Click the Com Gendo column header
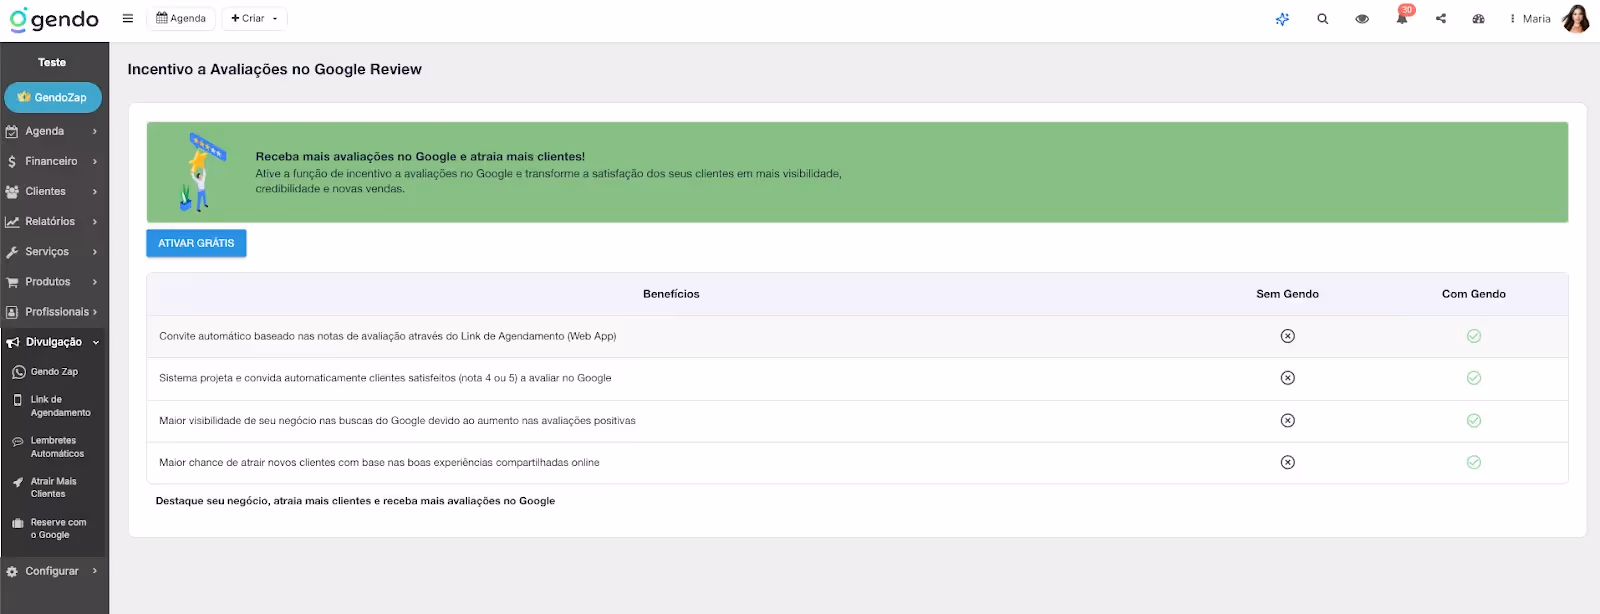Screen dimensions: 1600x614 click(x=1473, y=294)
